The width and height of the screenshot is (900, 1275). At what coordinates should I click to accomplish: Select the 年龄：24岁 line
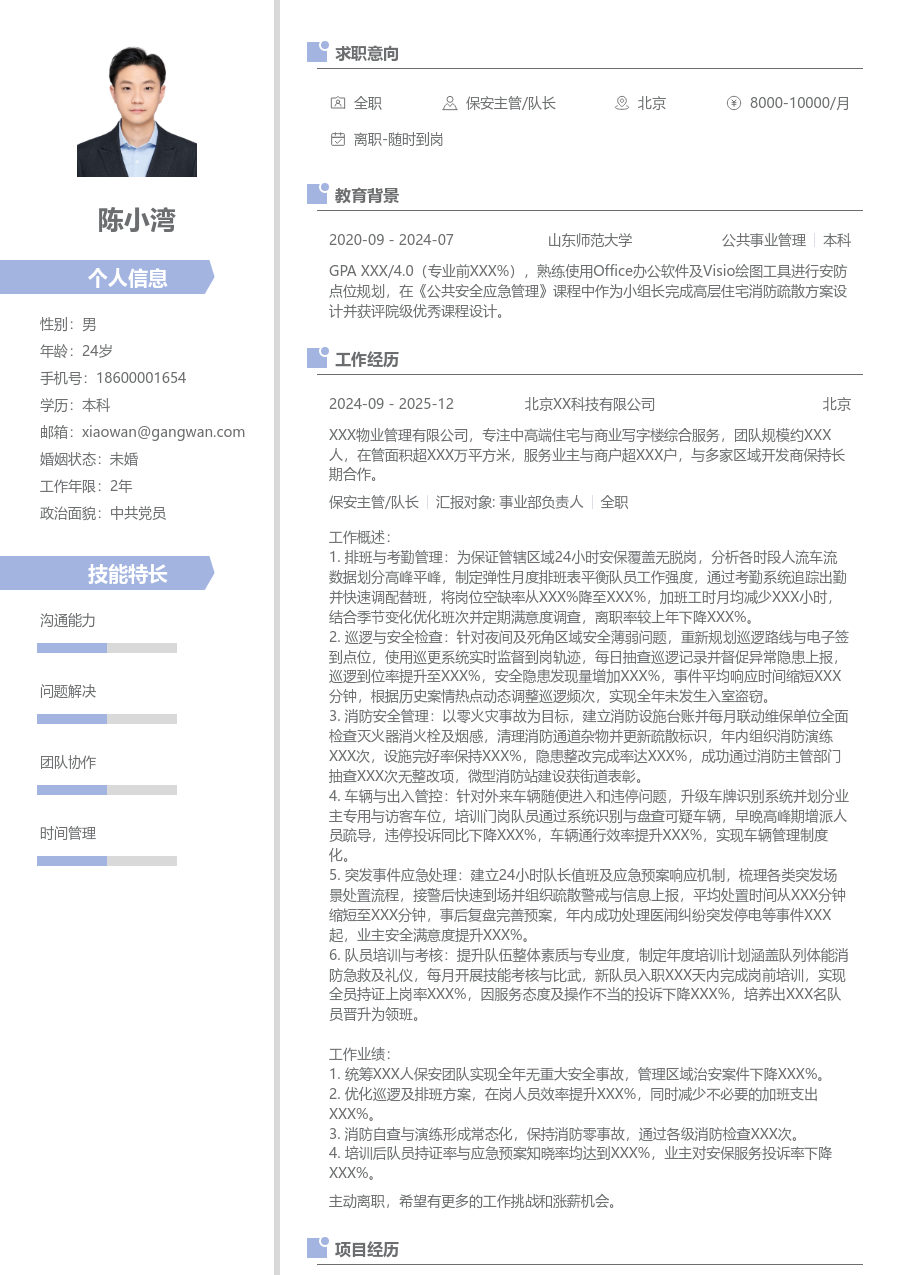[x=76, y=351]
